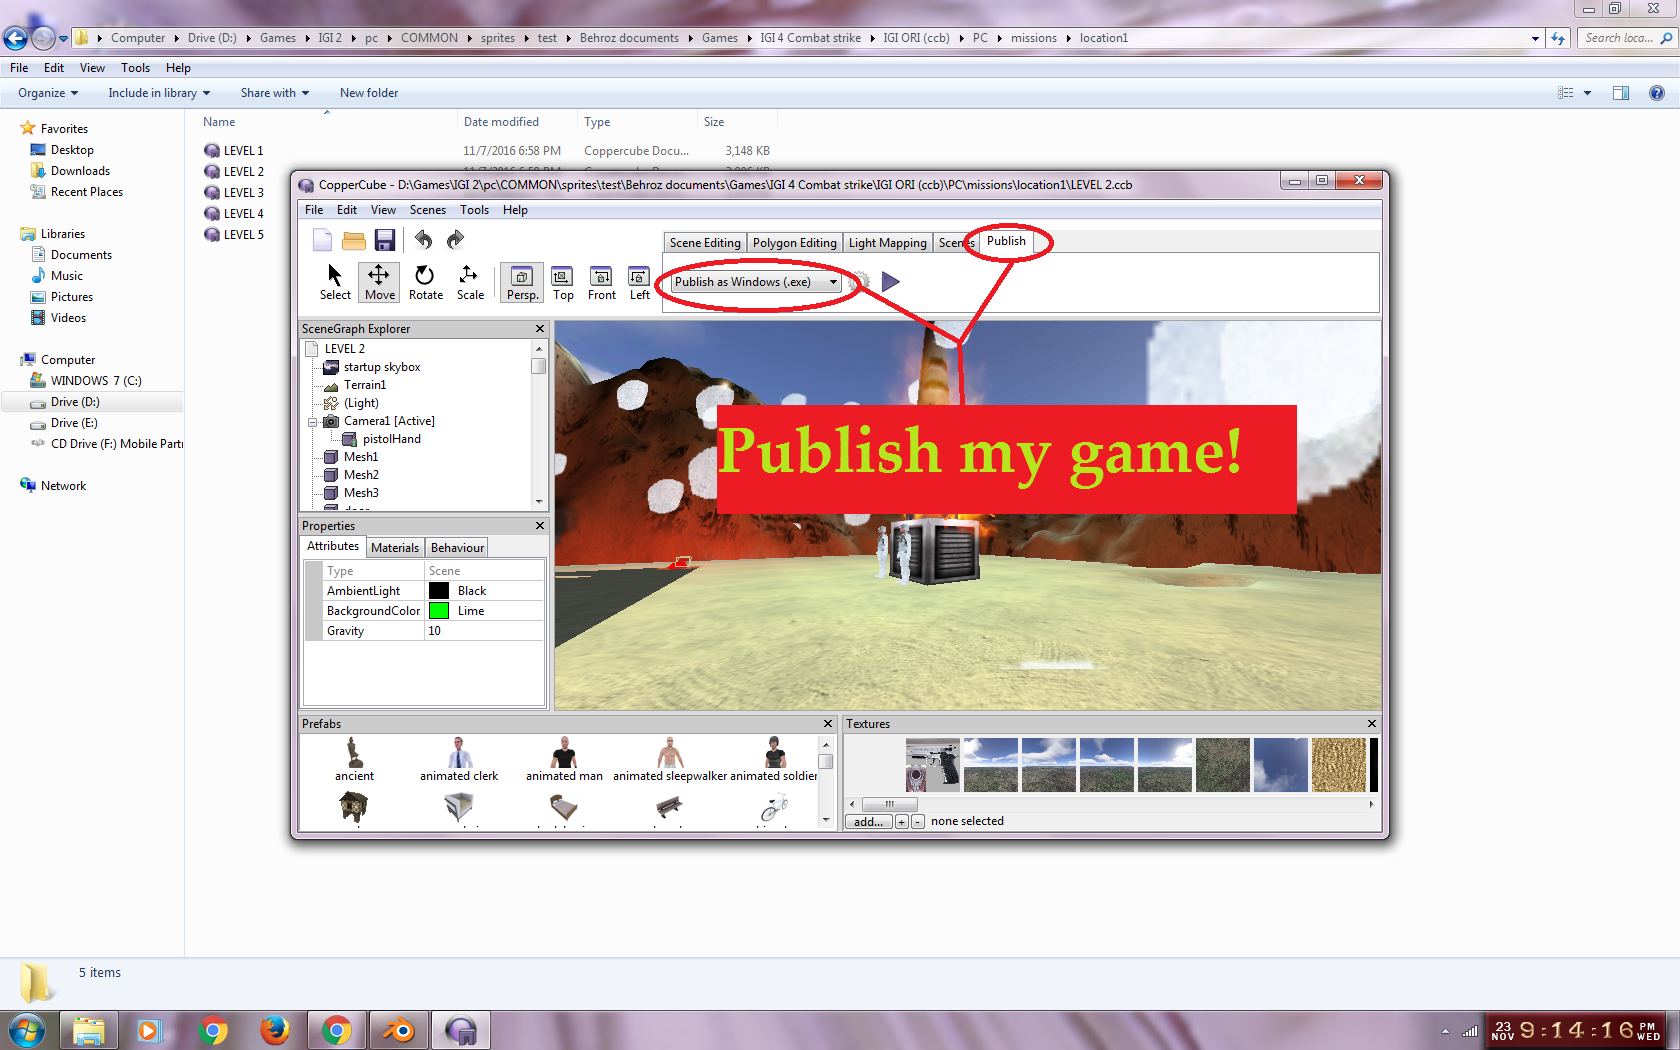Collapse the Camera1 [Active] node
The width and height of the screenshot is (1680, 1050).
coord(312,422)
